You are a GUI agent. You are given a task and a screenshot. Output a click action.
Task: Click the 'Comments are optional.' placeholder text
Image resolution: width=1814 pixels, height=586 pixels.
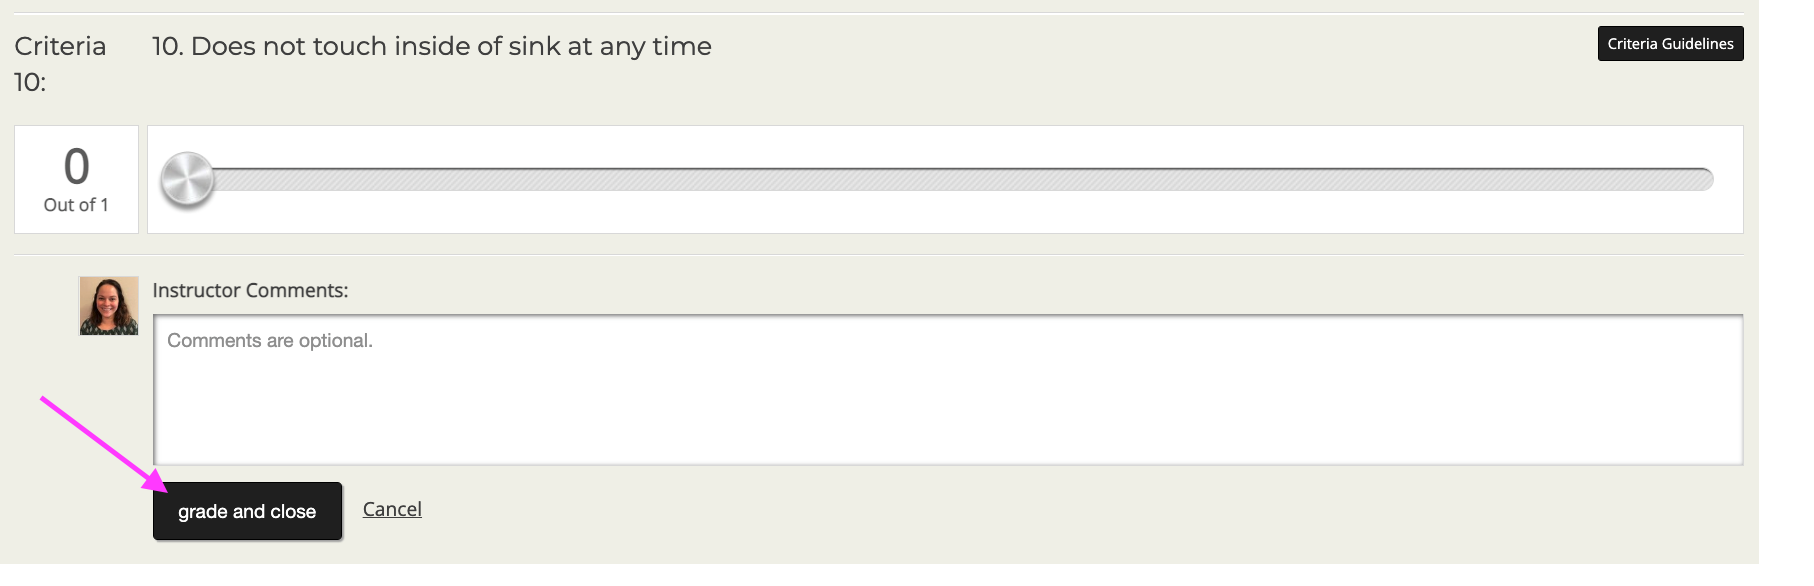point(270,341)
